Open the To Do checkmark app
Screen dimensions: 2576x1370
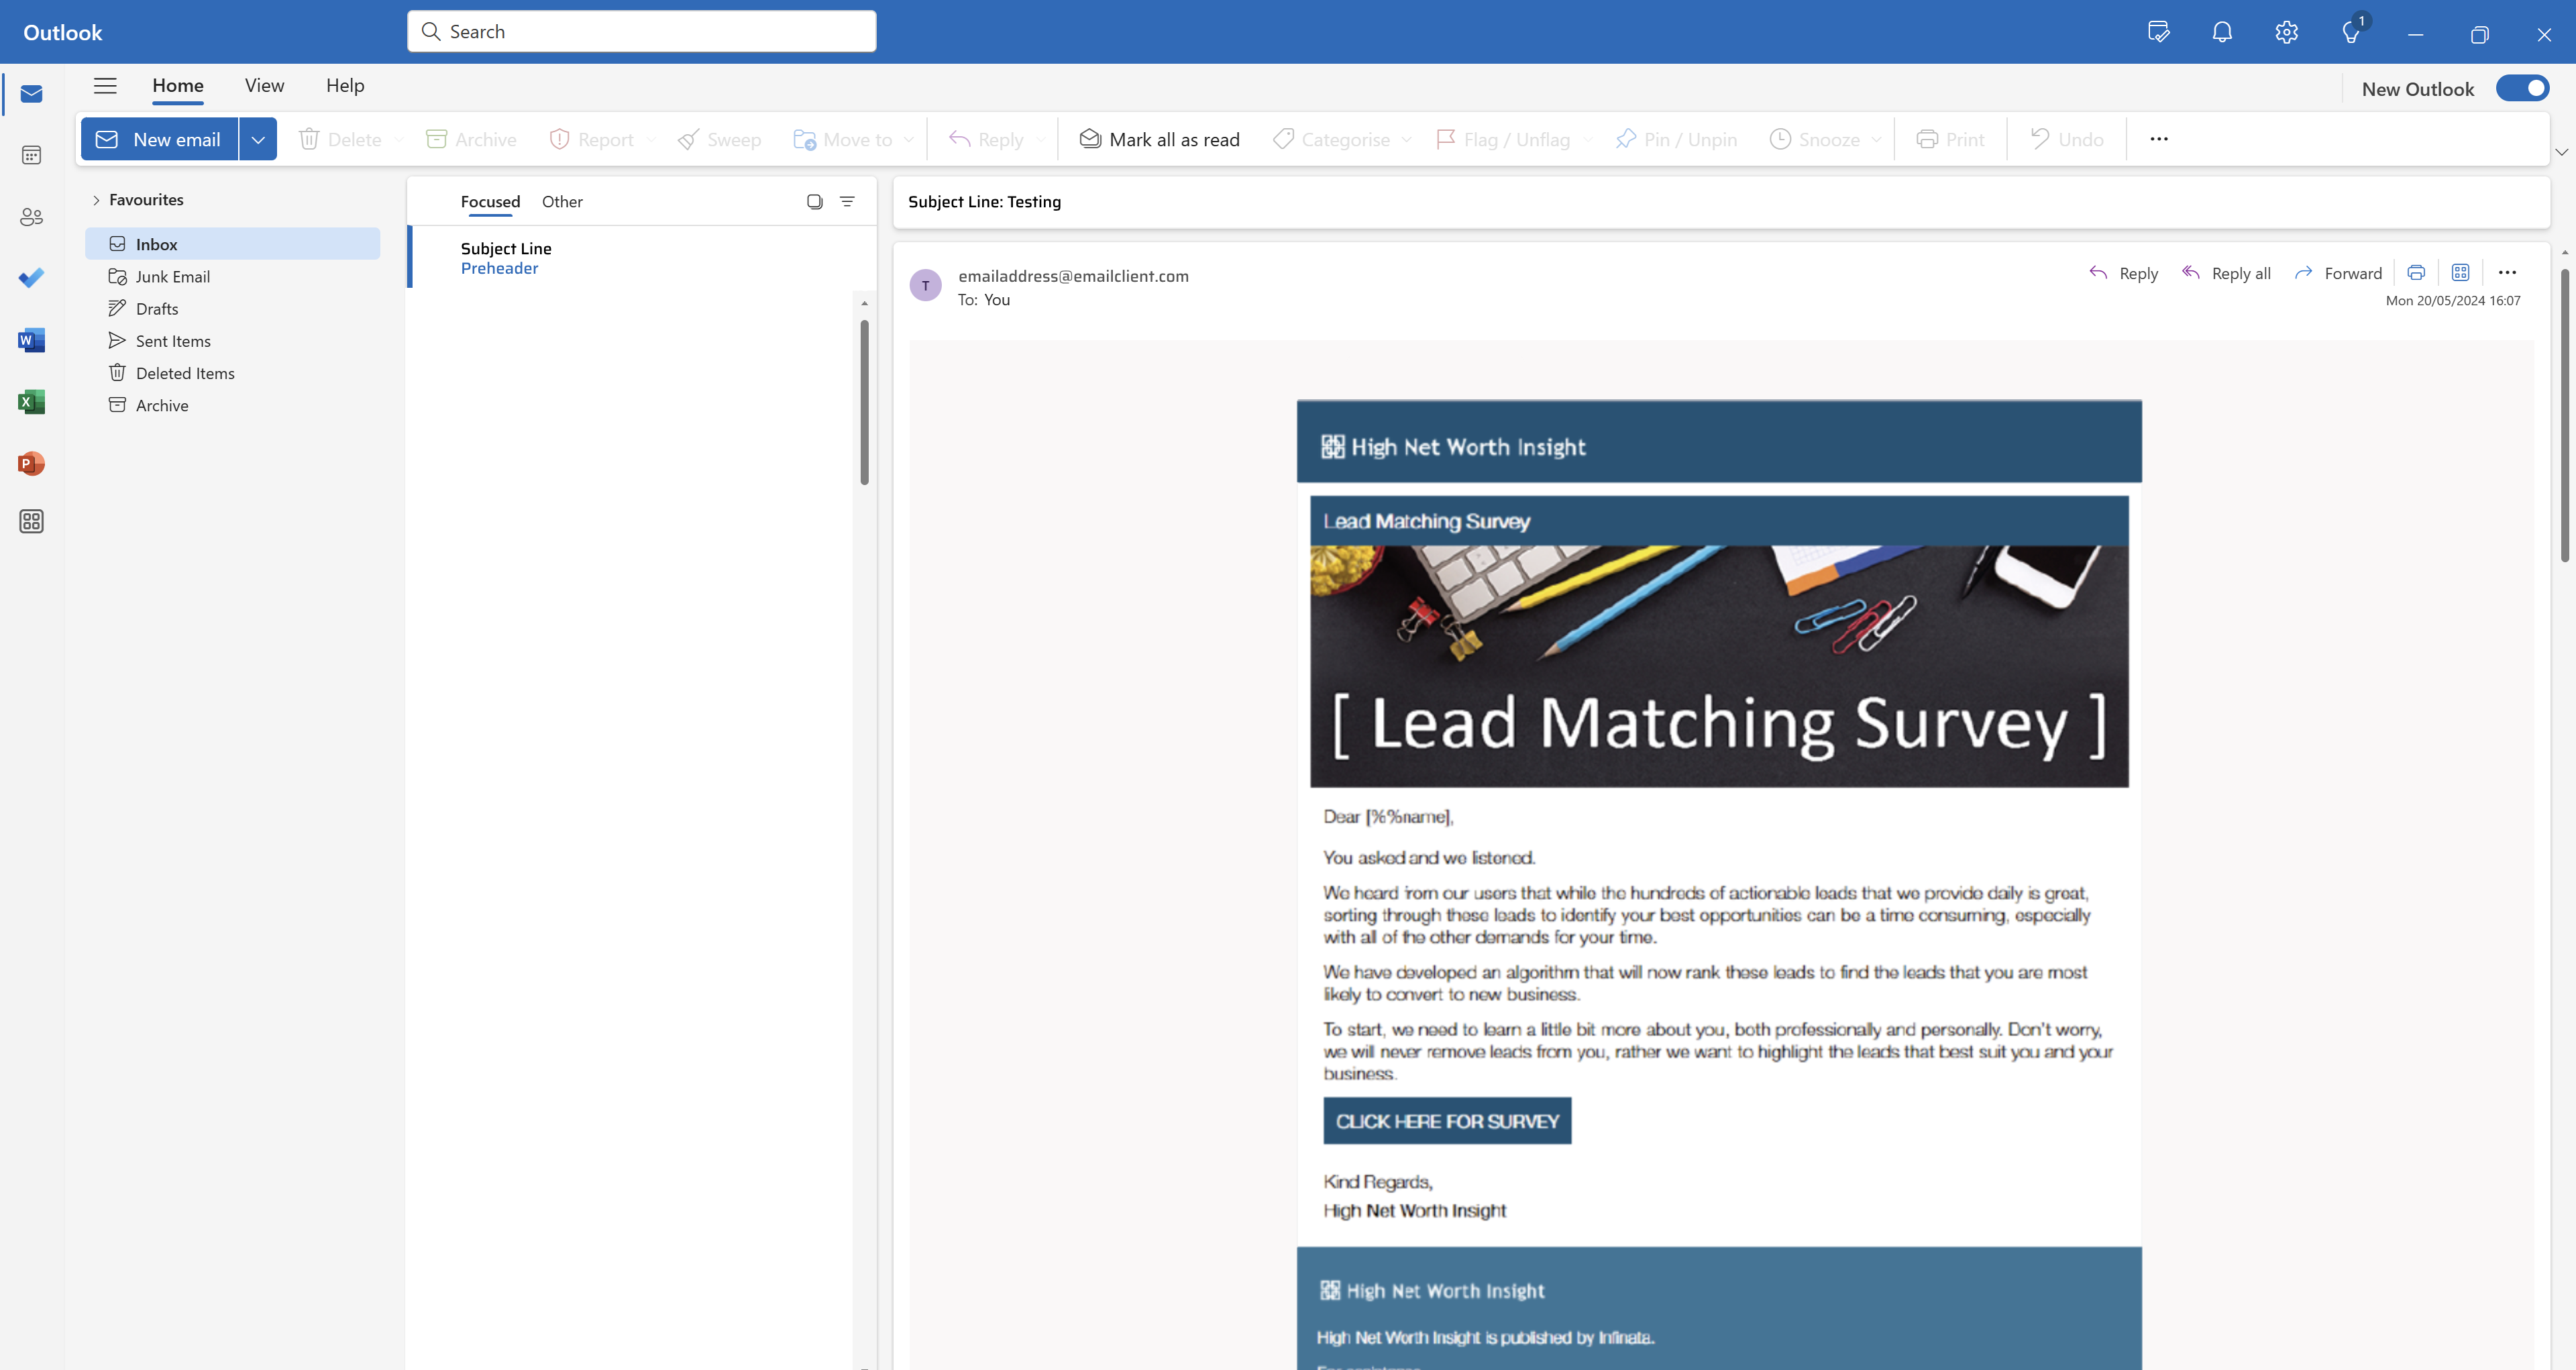pos(31,278)
